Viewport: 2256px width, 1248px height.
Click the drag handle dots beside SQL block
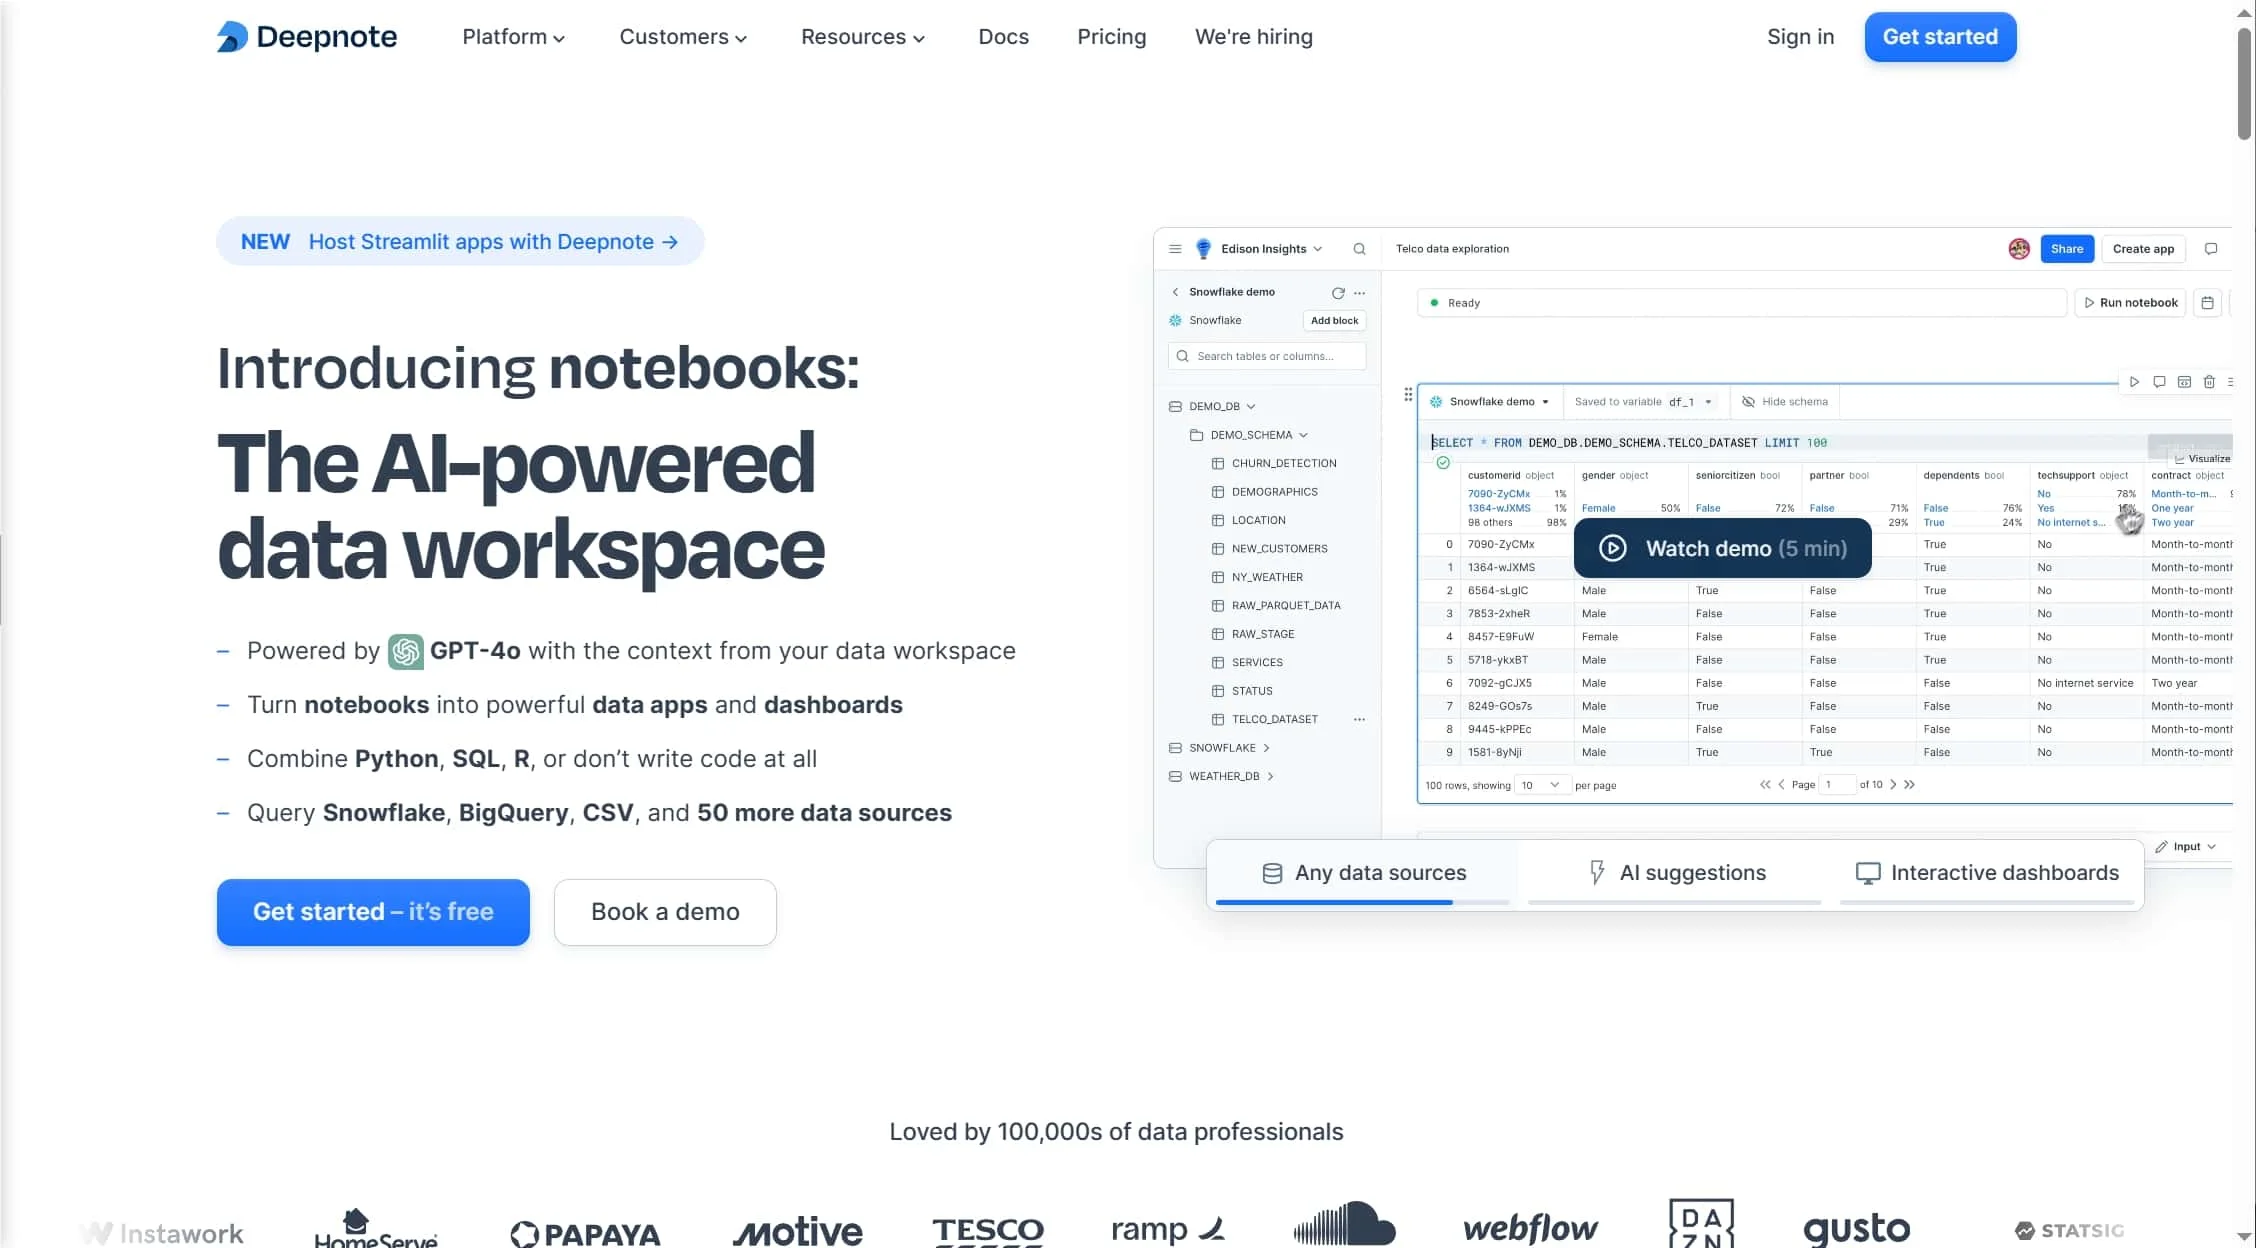point(1408,394)
